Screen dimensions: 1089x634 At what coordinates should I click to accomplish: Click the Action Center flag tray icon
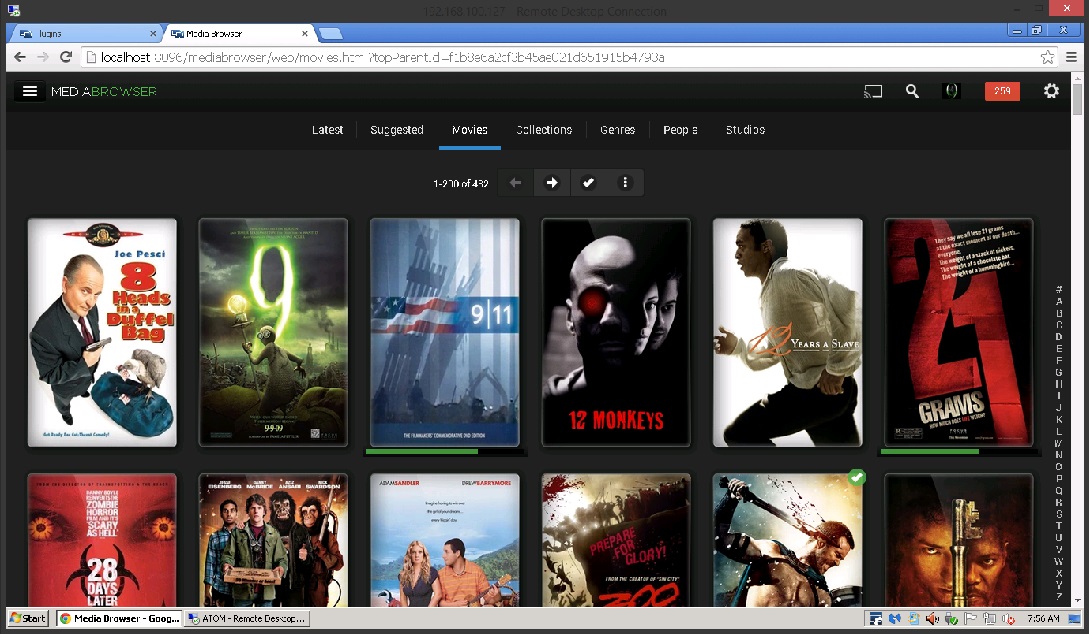pos(970,618)
